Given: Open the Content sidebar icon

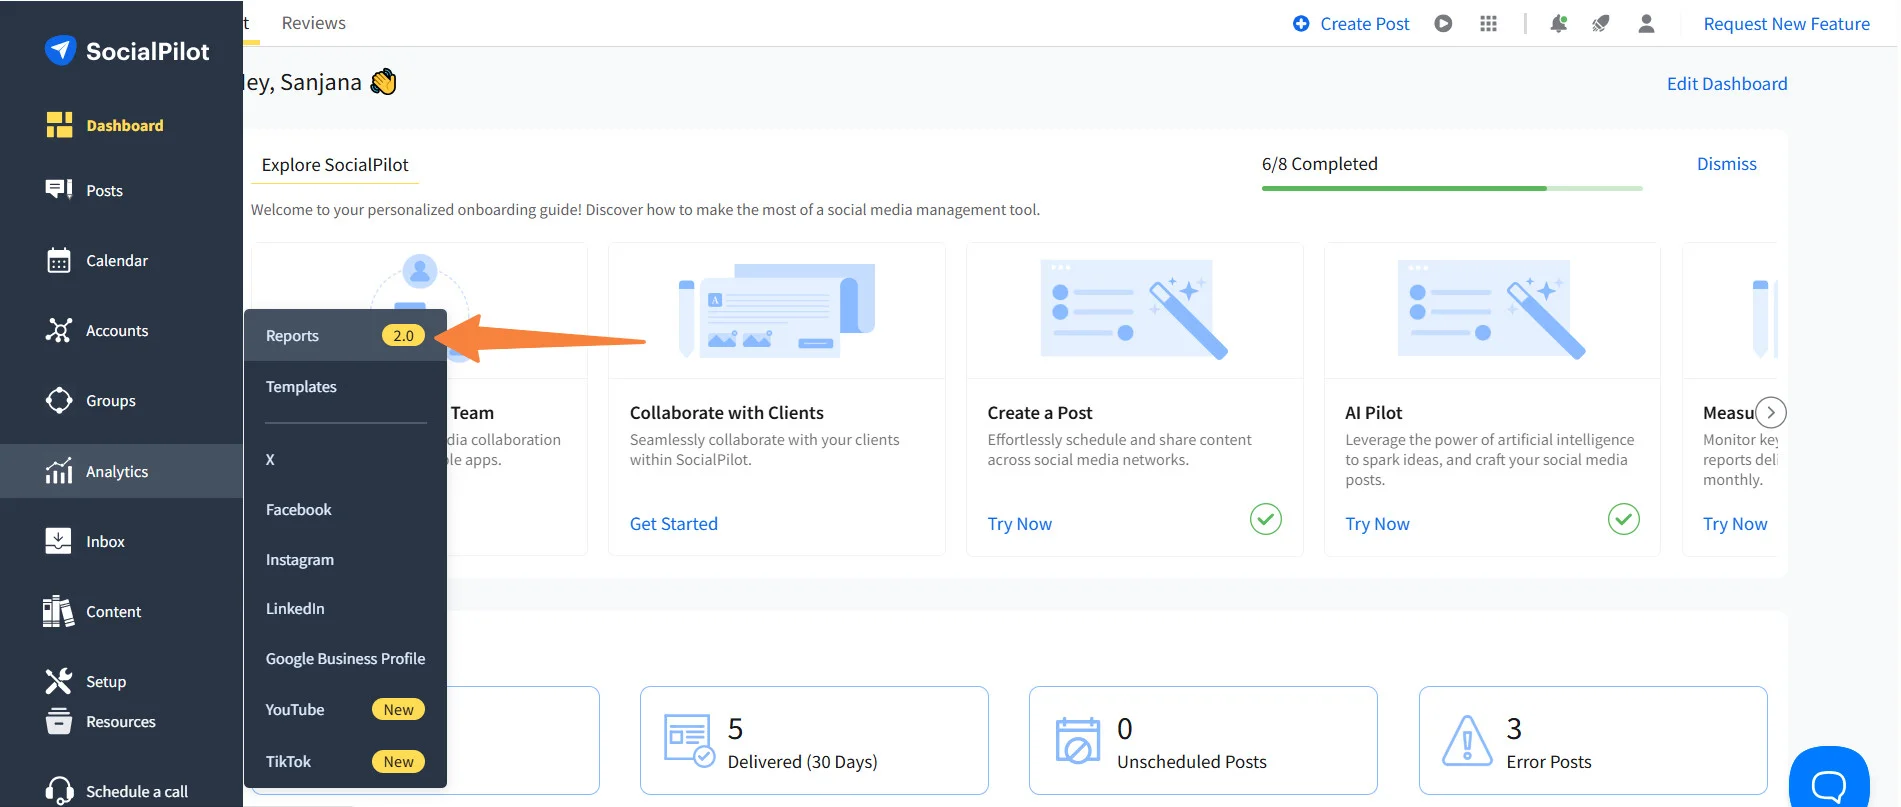Looking at the screenshot, I should coord(59,611).
